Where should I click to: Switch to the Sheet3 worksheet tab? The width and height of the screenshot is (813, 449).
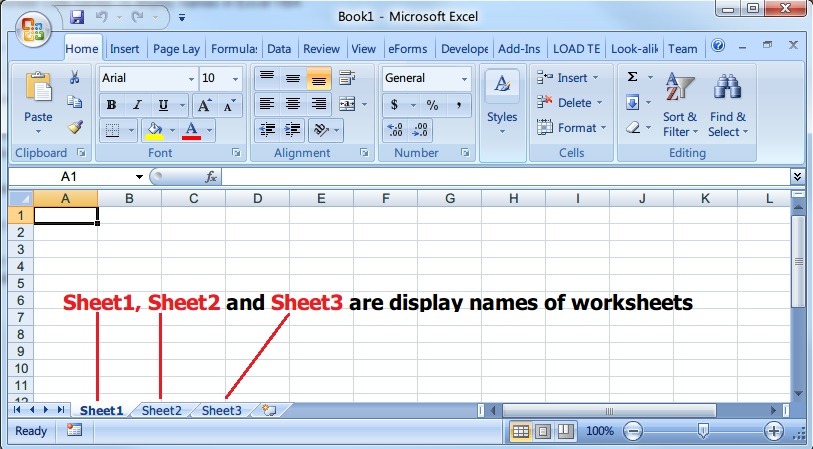221,411
